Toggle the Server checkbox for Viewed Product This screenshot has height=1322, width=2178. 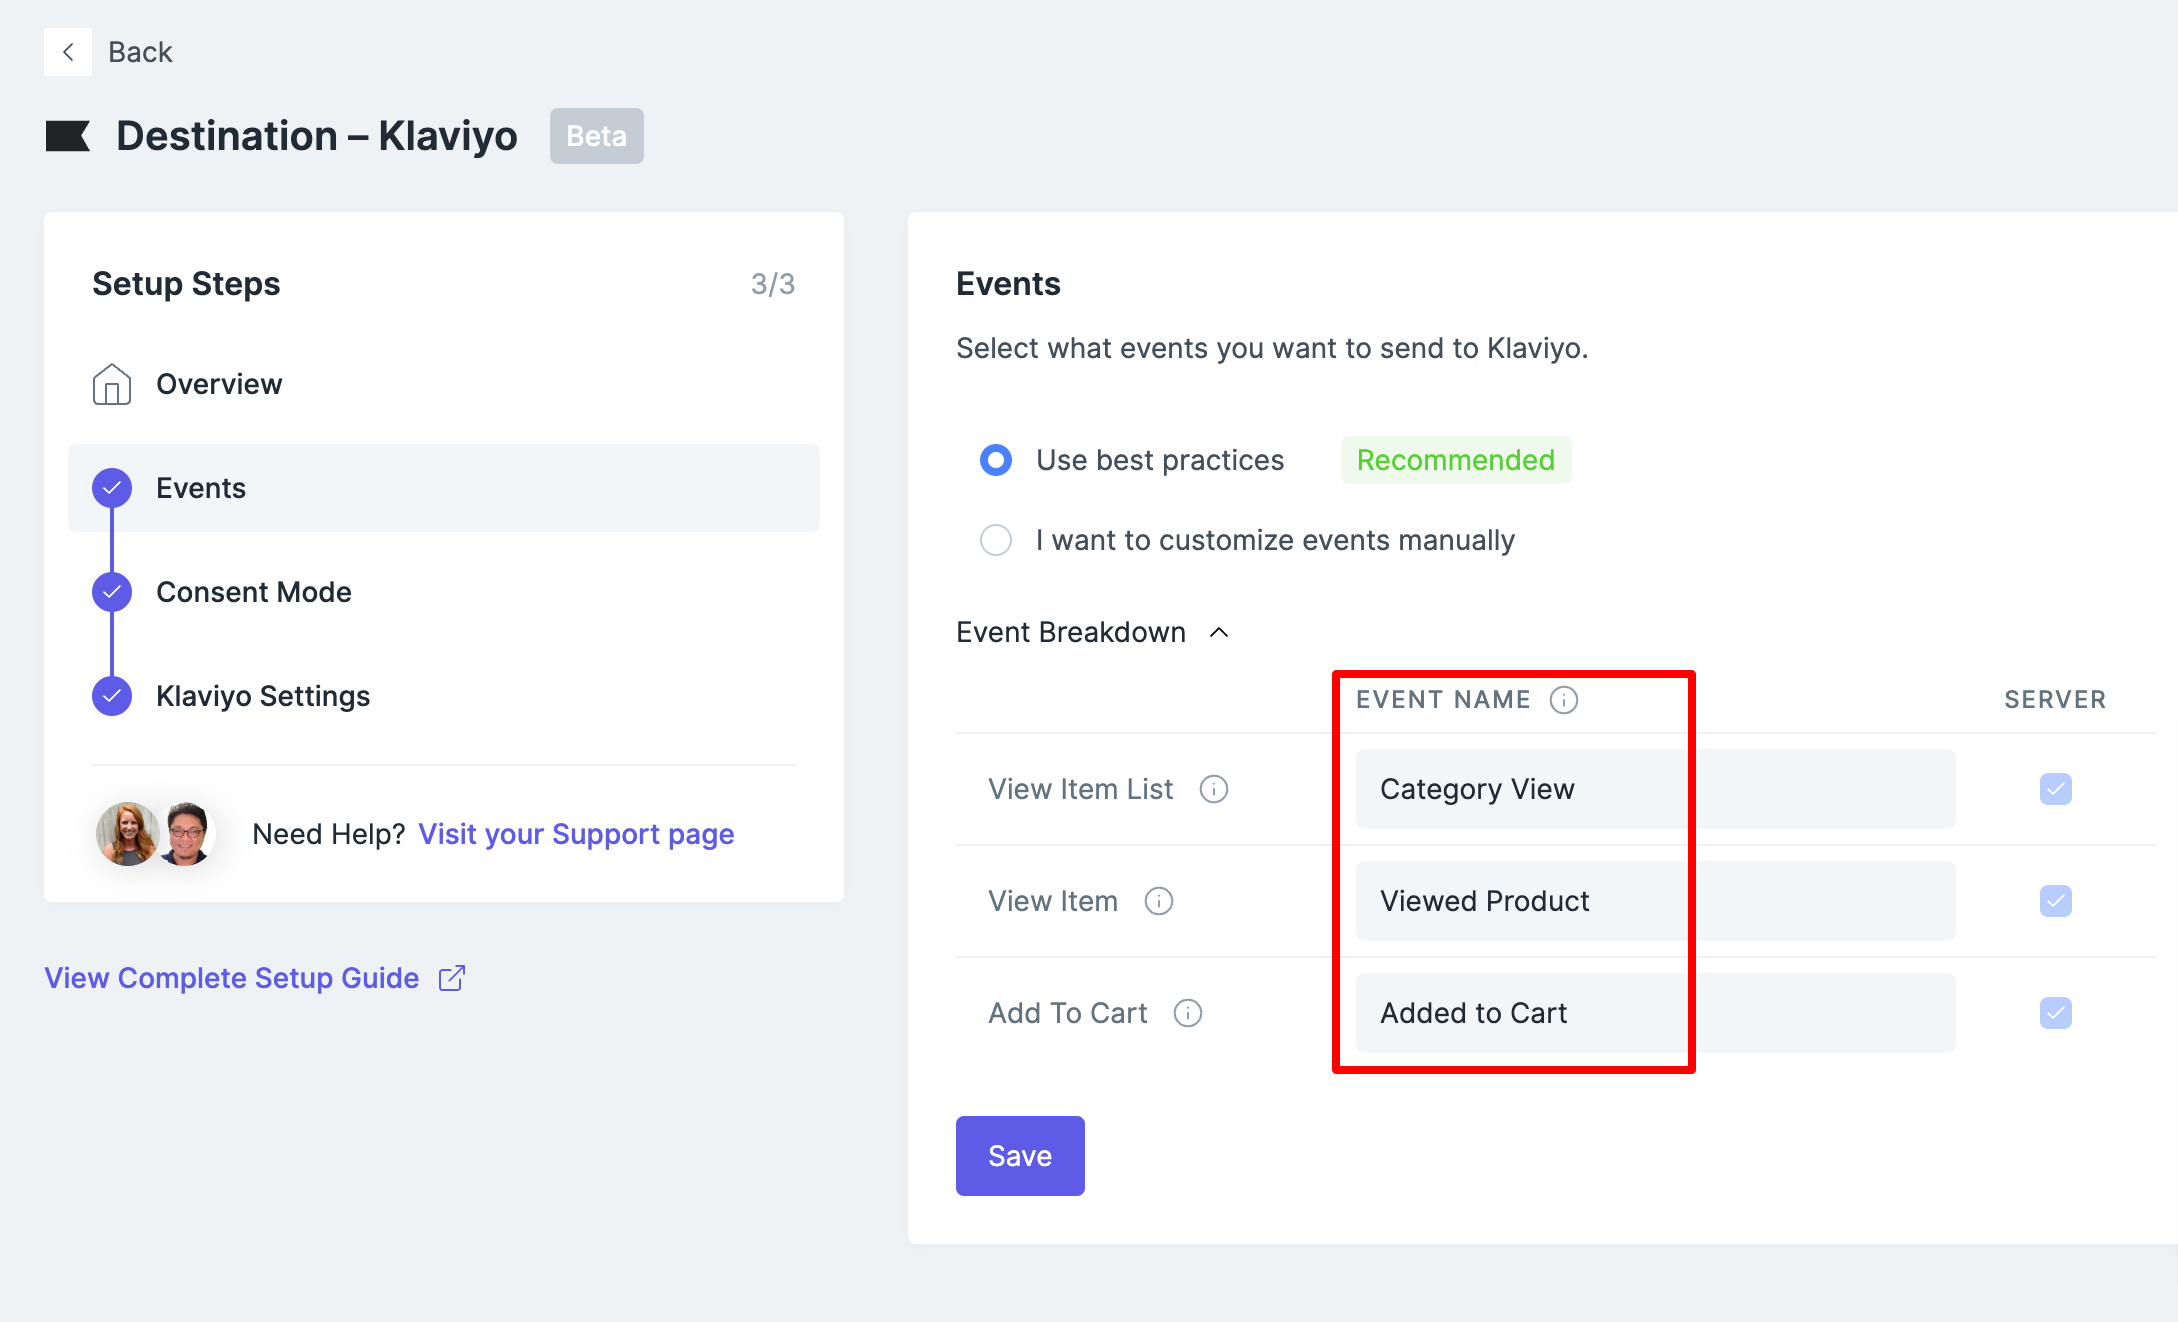(x=2055, y=901)
